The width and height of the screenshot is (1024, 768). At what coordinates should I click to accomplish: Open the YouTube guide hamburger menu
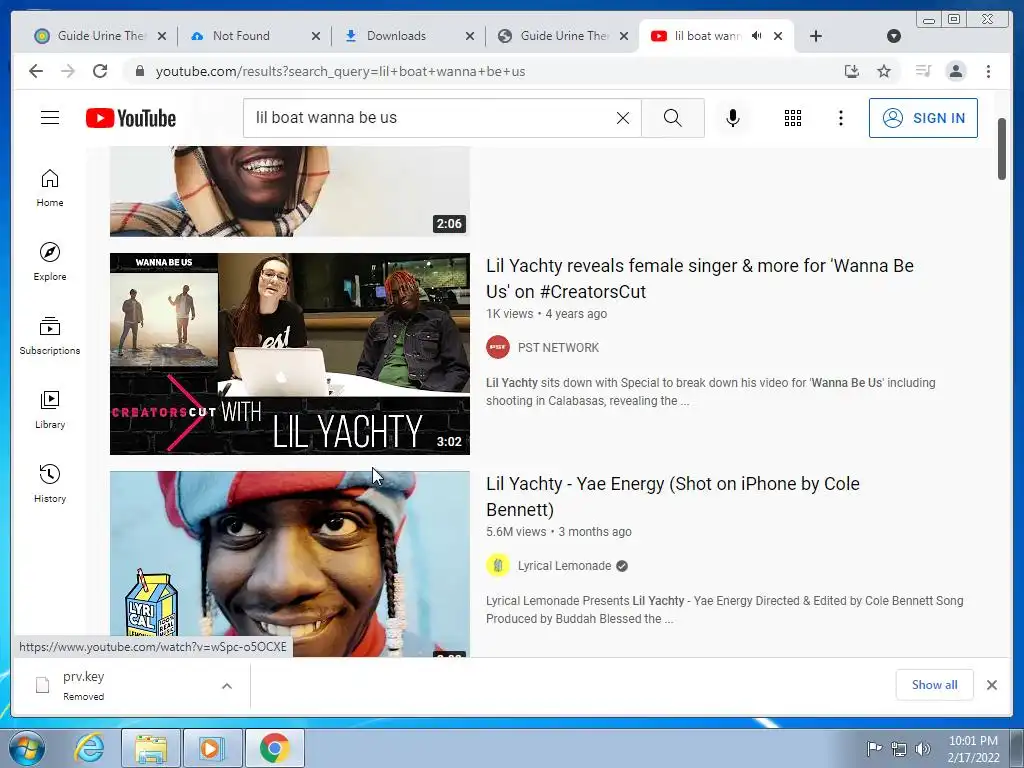click(50, 118)
